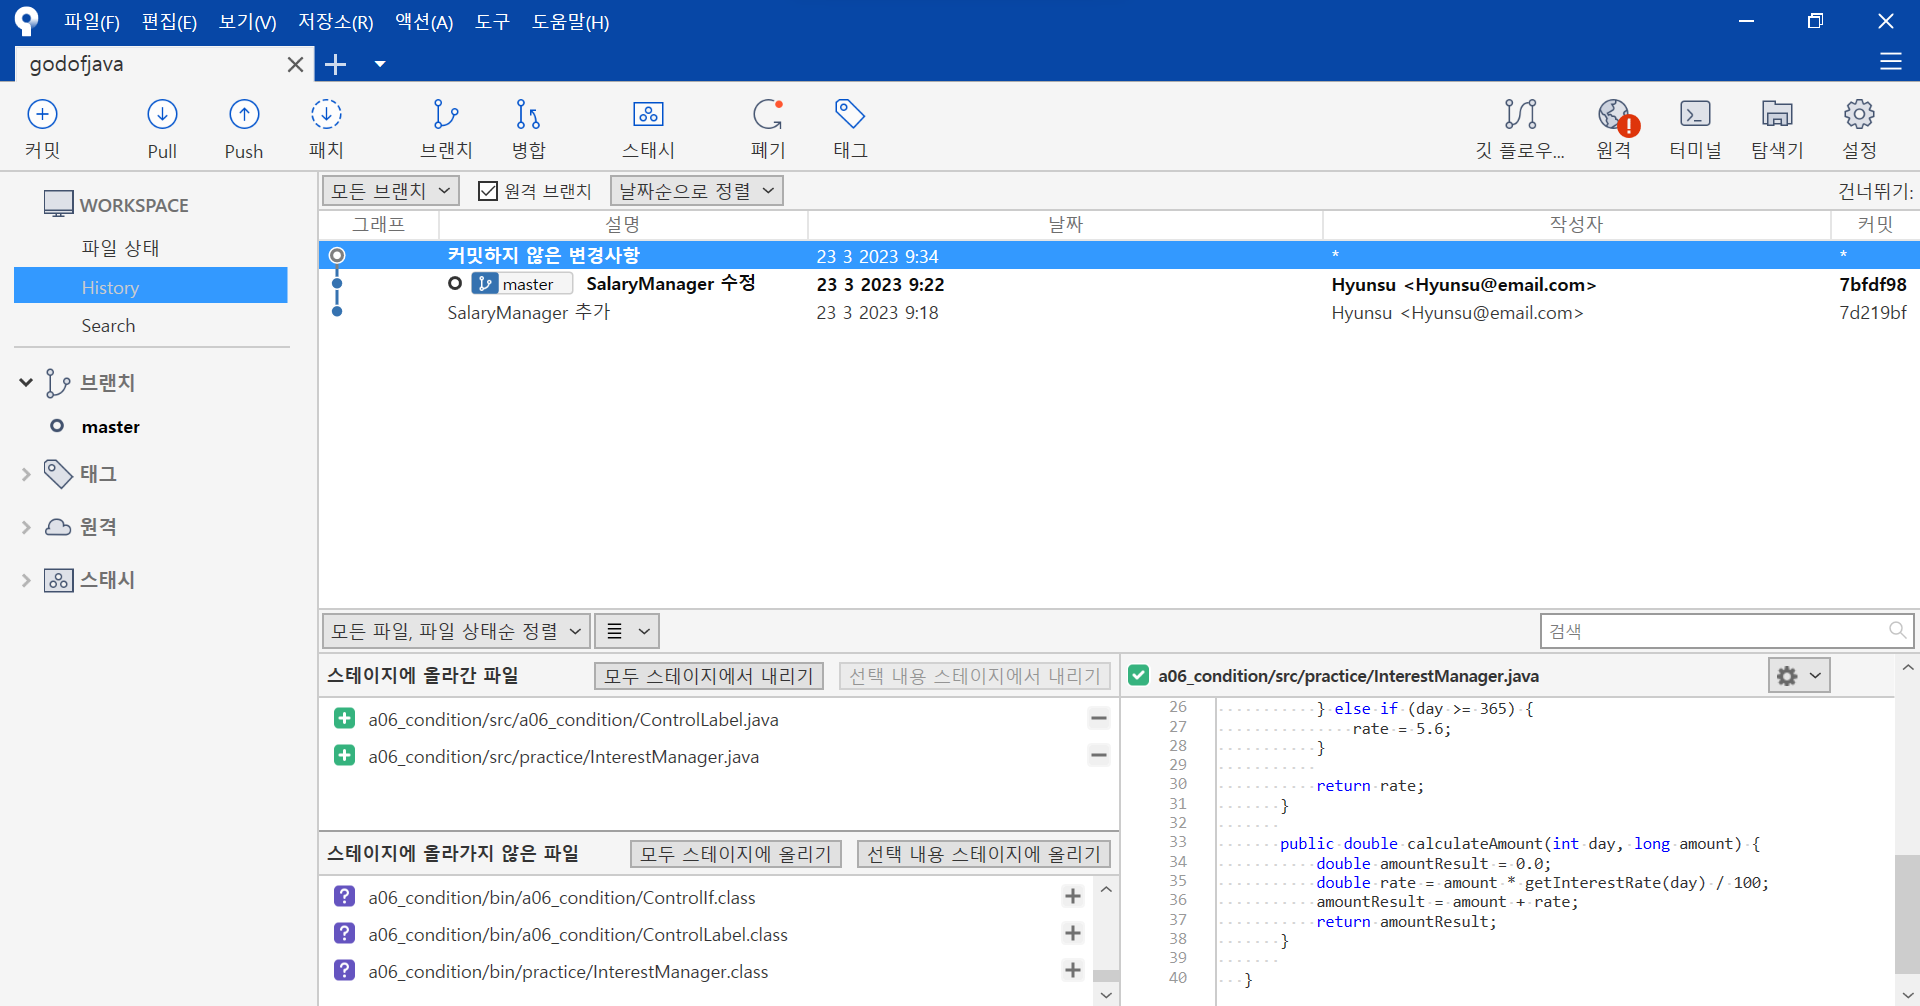
Task: Select the uncommitted changes (커밋하지 않은 변경사항) row
Action: point(1119,256)
